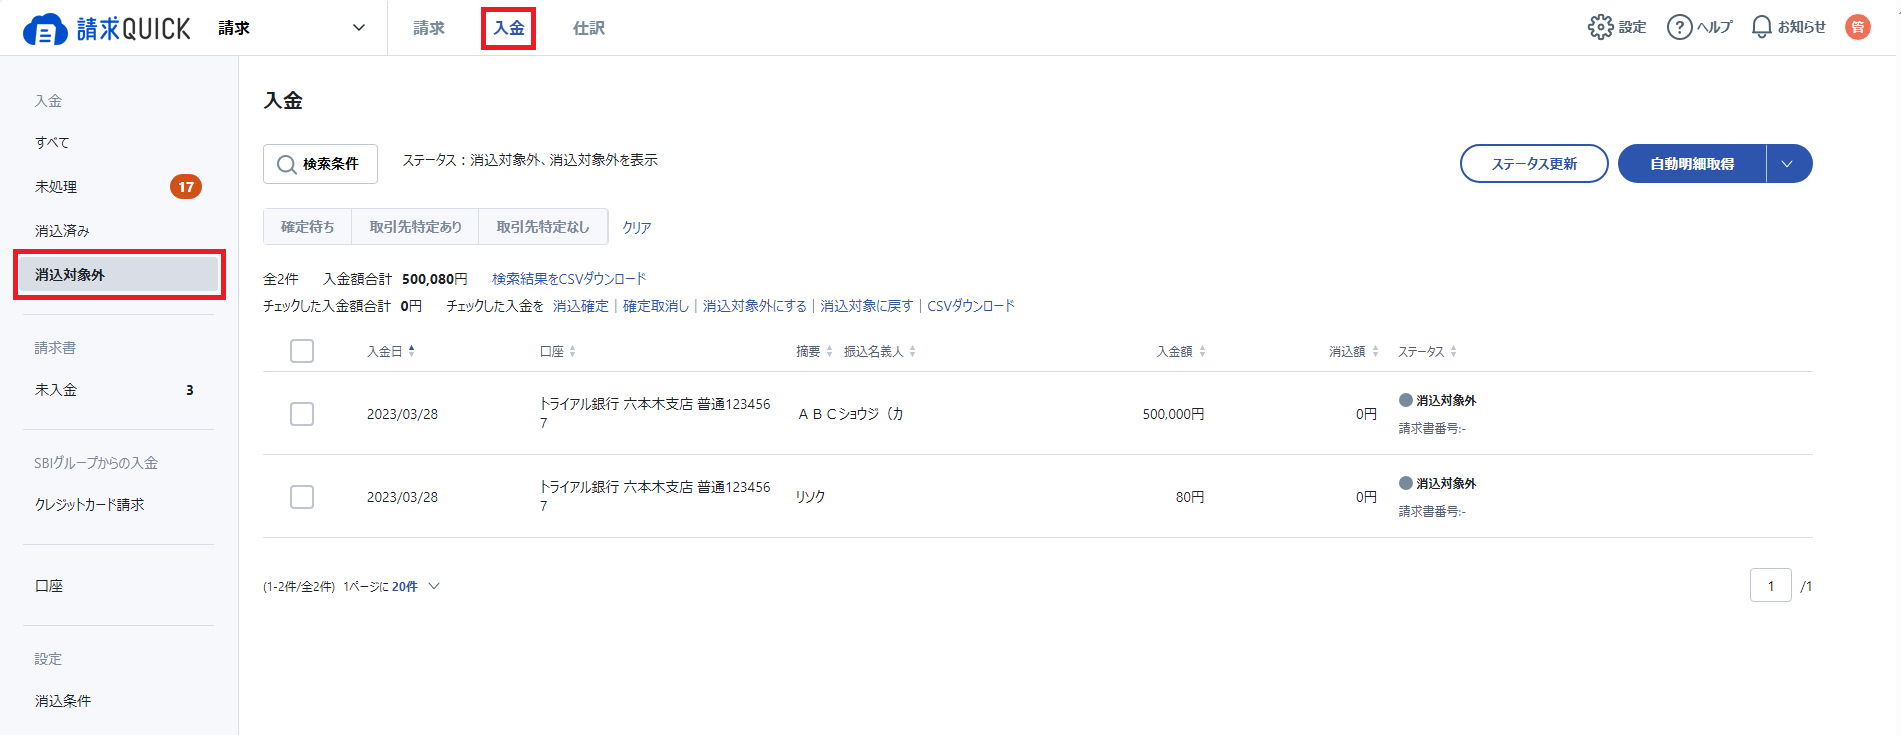Image resolution: width=1901 pixels, height=735 pixels.
Task: Click the account cell in the リソク row
Action: (655, 496)
